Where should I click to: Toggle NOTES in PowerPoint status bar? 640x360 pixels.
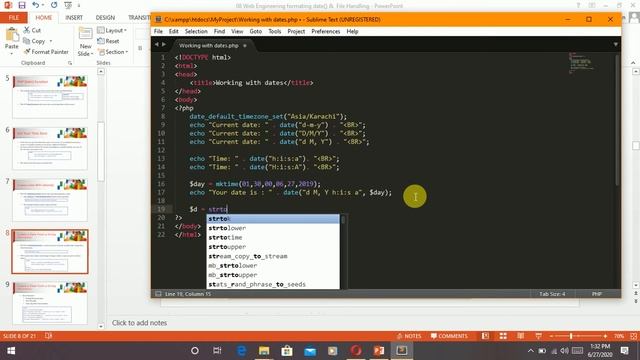point(409,336)
